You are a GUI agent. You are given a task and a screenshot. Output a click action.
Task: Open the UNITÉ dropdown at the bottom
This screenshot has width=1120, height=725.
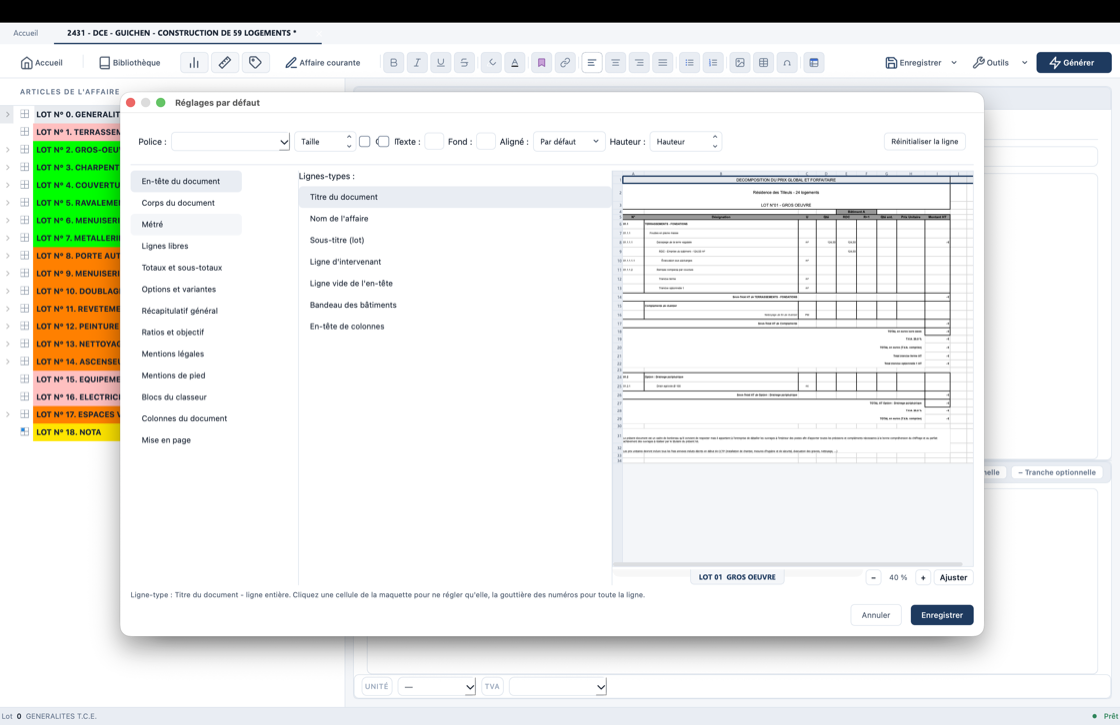[x=437, y=686]
